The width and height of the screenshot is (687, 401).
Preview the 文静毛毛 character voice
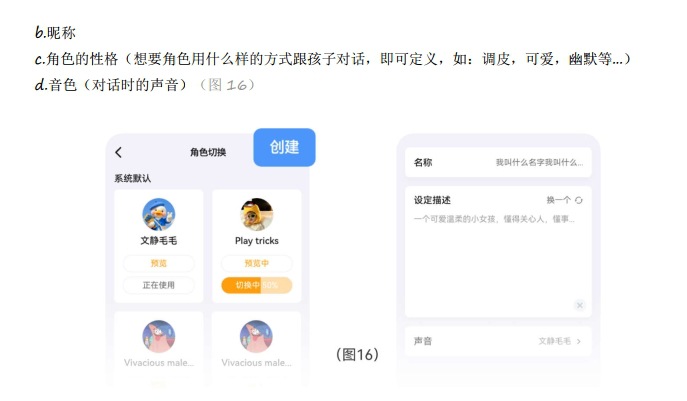tap(159, 263)
